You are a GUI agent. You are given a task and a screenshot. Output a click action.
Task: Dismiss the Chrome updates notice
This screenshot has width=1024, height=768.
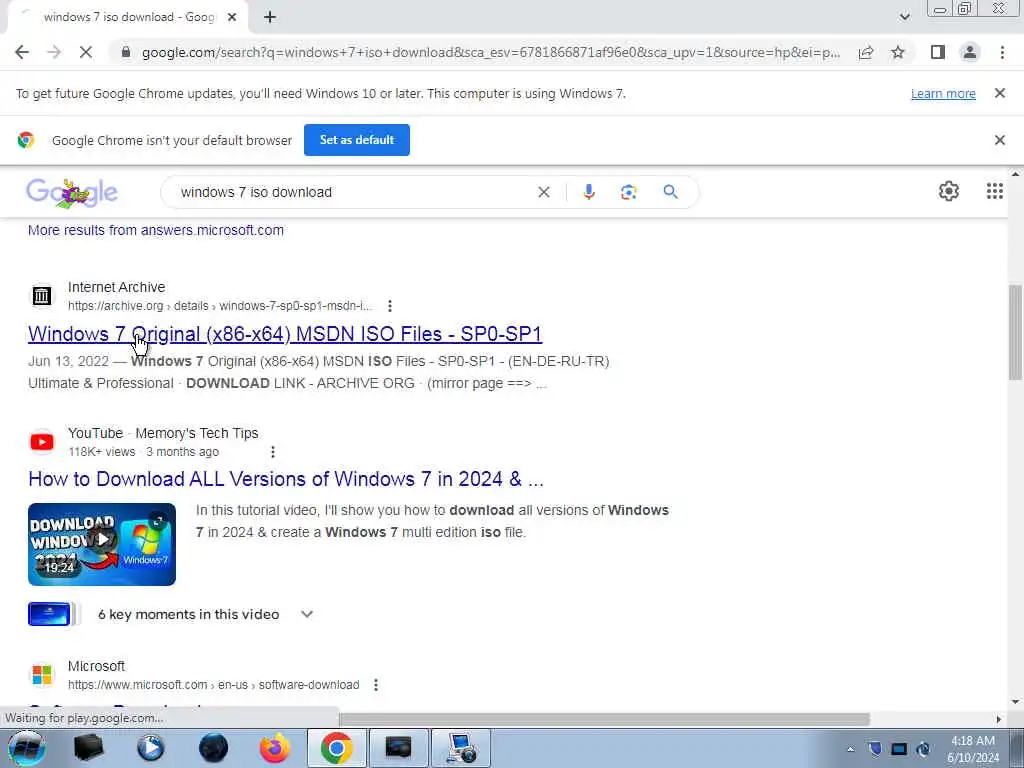tap(999, 93)
